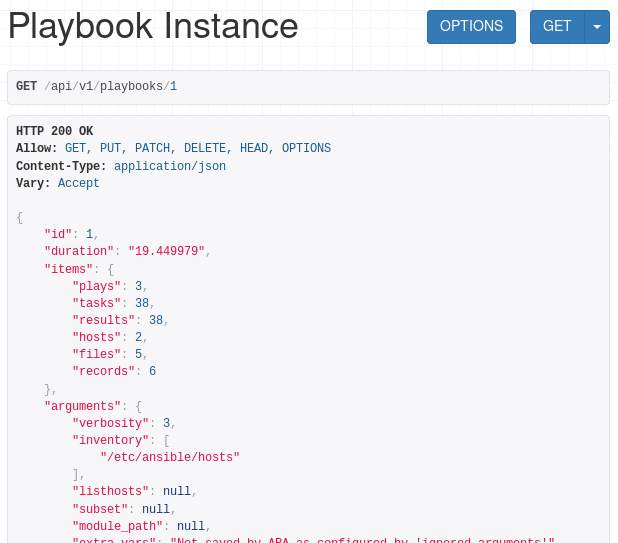Viewport: 618px width, 543px height.
Task: Click the Allow header methods list
Action: point(197,148)
